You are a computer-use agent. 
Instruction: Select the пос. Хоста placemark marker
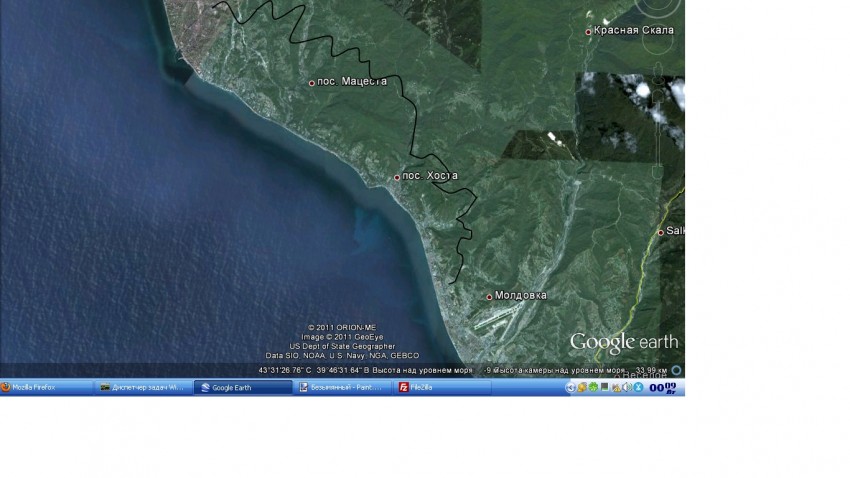click(x=397, y=177)
